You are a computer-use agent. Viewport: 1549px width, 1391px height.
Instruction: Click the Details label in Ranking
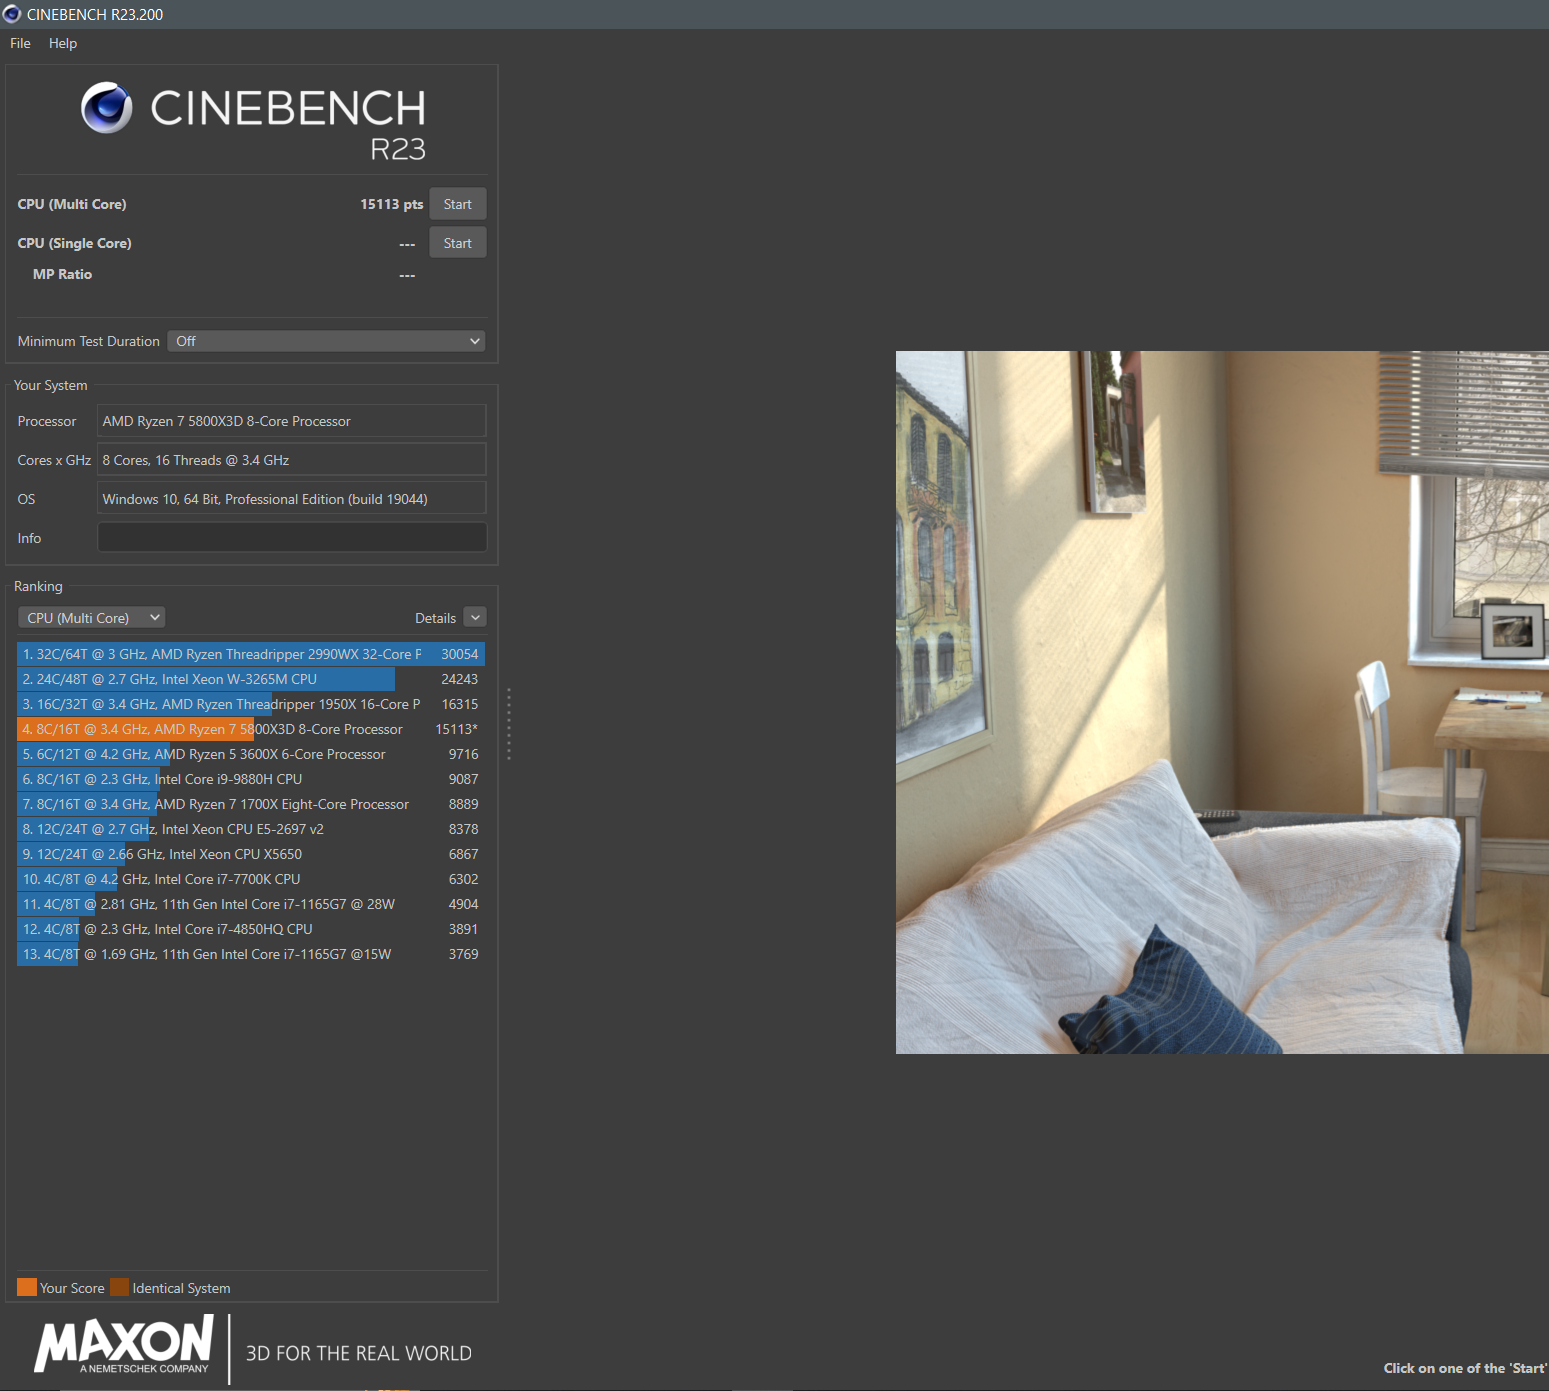tap(435, 618)
